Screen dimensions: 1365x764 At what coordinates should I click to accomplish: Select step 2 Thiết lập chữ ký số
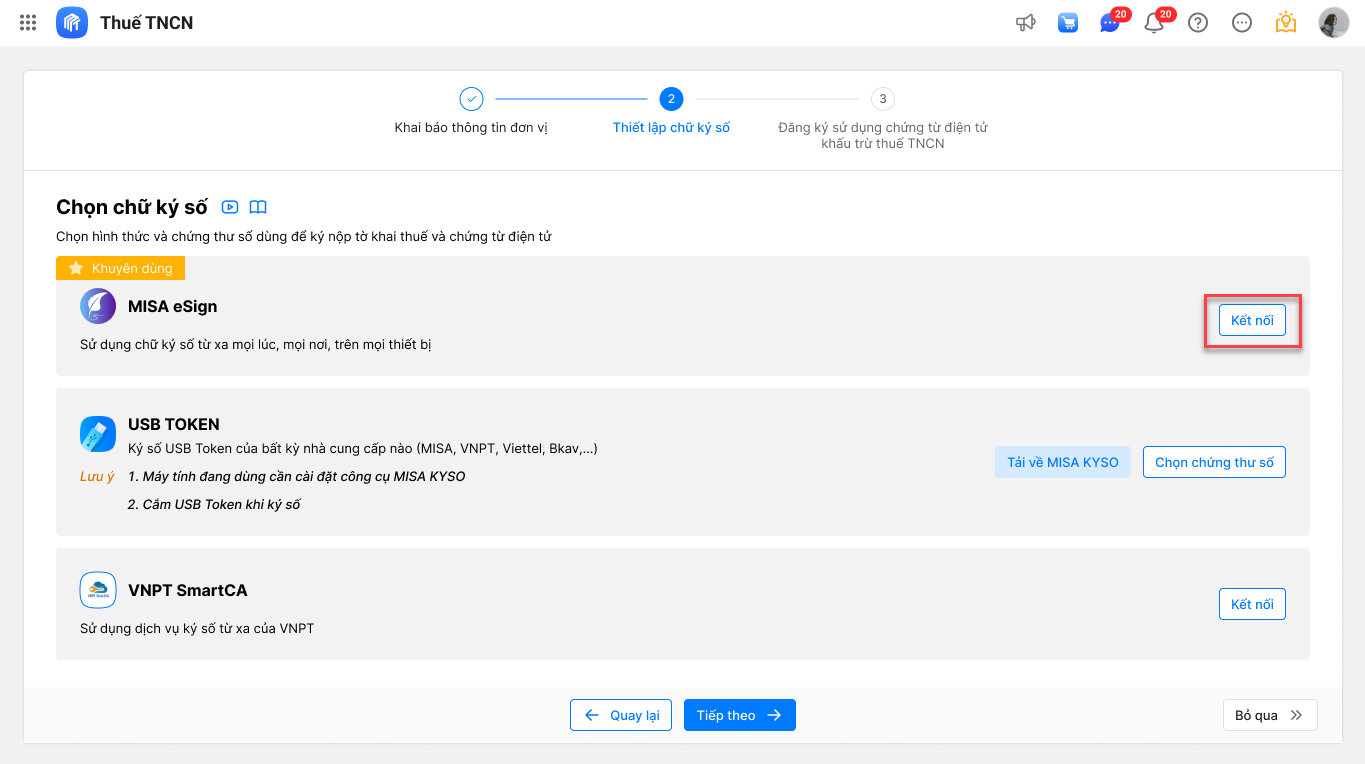tap(671, 99)
